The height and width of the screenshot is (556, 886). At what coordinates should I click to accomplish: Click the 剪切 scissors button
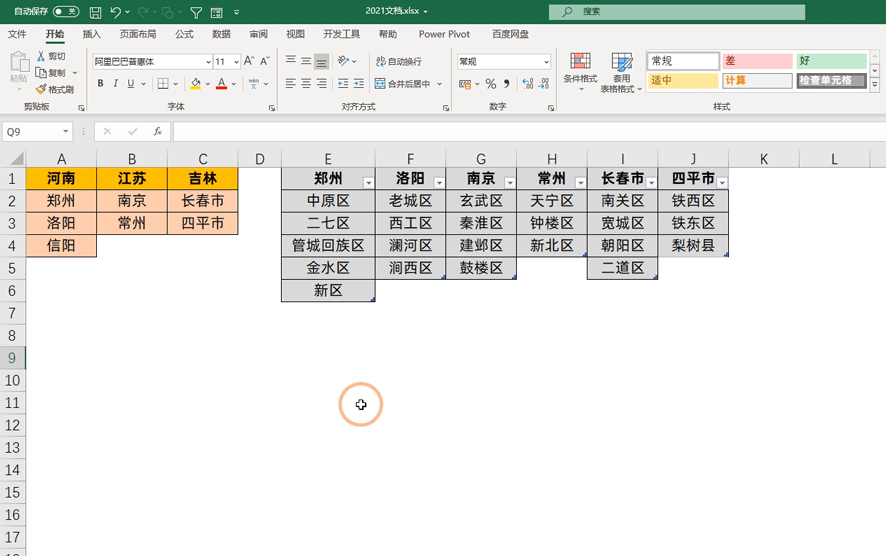pyautogui.click(x=51, y=56)
